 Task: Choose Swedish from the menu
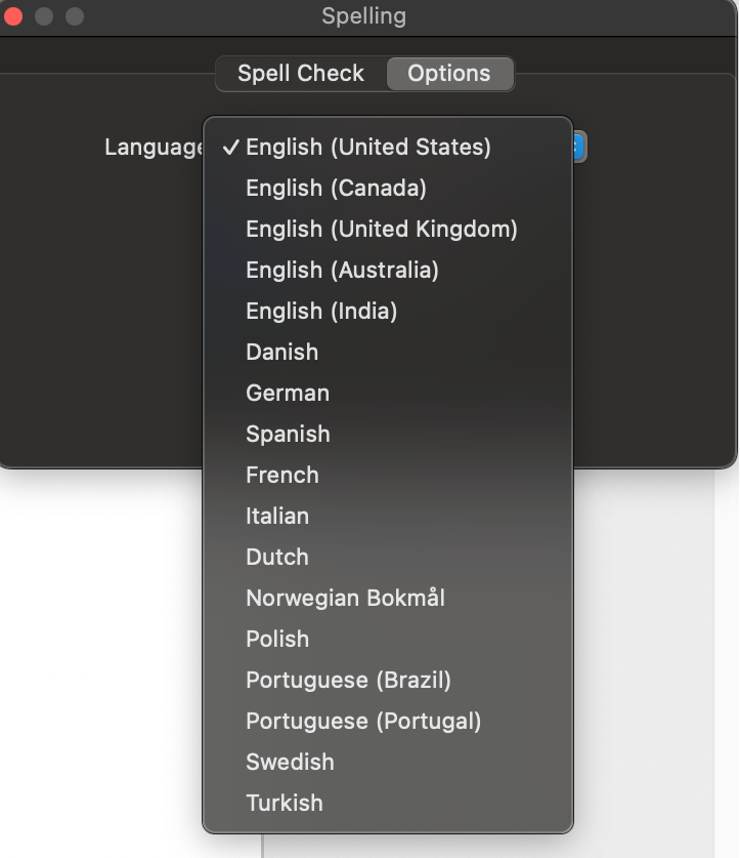(290, 762)
